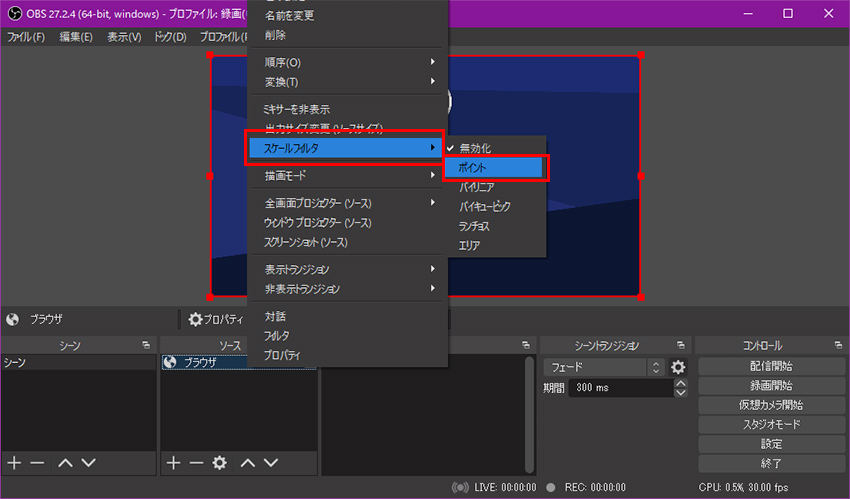Expand the 描画モード submenu

[x=345, y=175]
